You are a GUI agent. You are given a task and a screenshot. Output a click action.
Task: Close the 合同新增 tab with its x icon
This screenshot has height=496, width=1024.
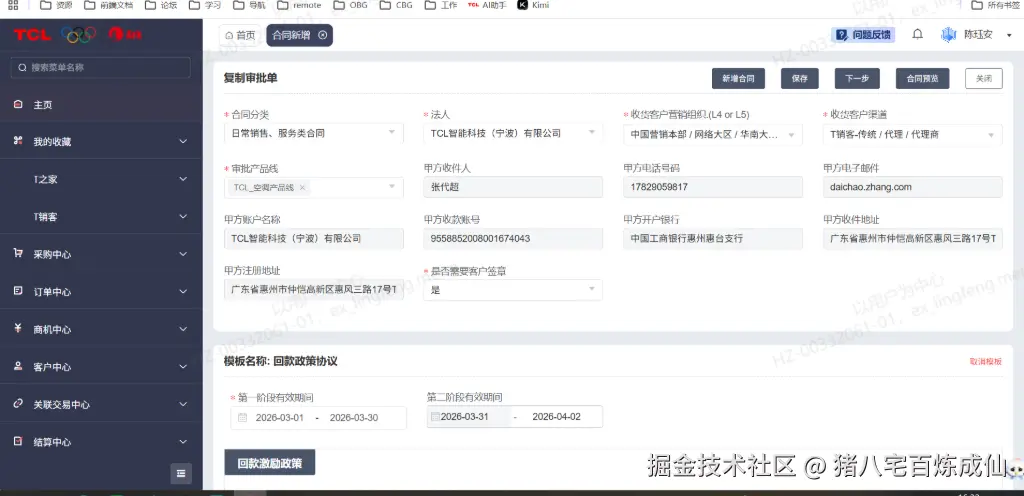click(322, 35)
